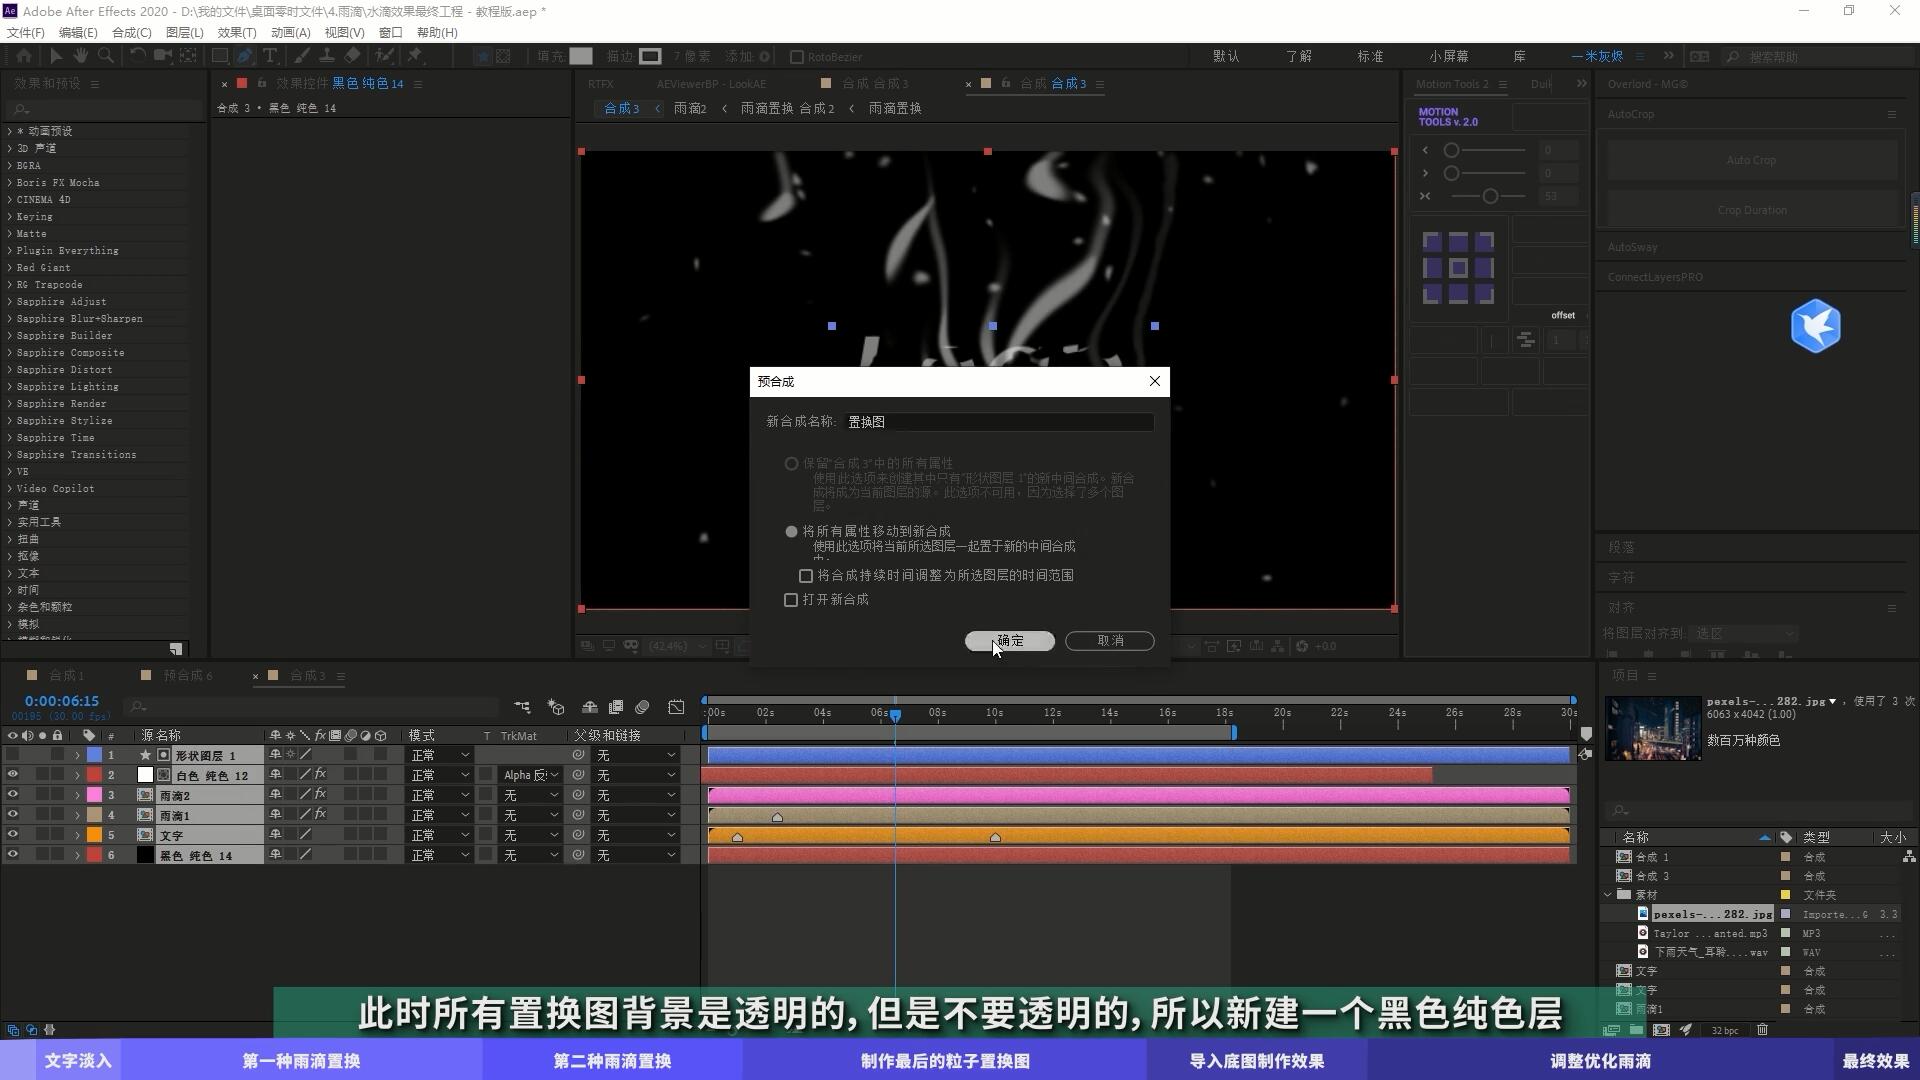Open parent link dropdown for 文字 layer
The height and width of the screenshot is (1080, 1920).
[636, 835]
